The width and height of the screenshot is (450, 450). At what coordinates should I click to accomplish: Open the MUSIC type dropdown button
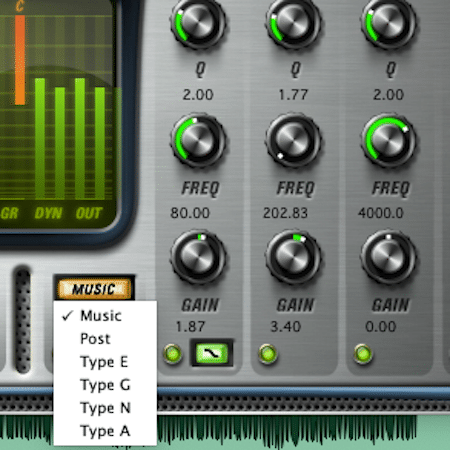tap(94, 289)
